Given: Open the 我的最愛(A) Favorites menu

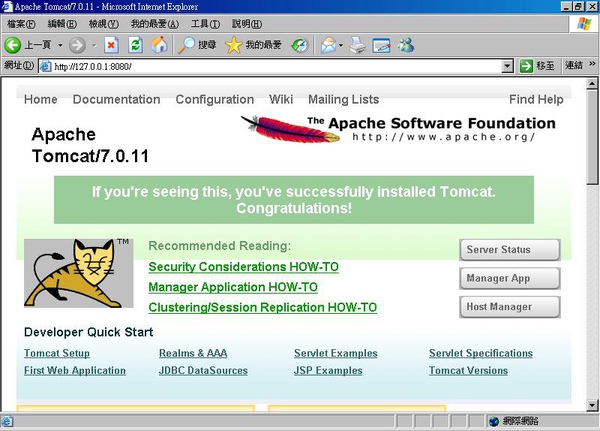Looking at the screenshot, I should click(x=155, y=24).
